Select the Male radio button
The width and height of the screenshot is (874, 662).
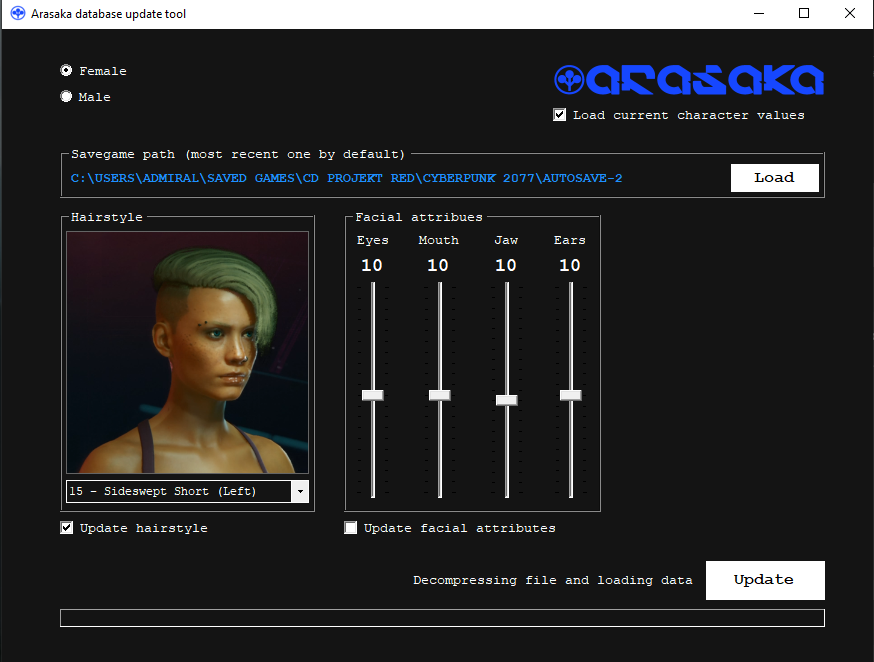66,96
